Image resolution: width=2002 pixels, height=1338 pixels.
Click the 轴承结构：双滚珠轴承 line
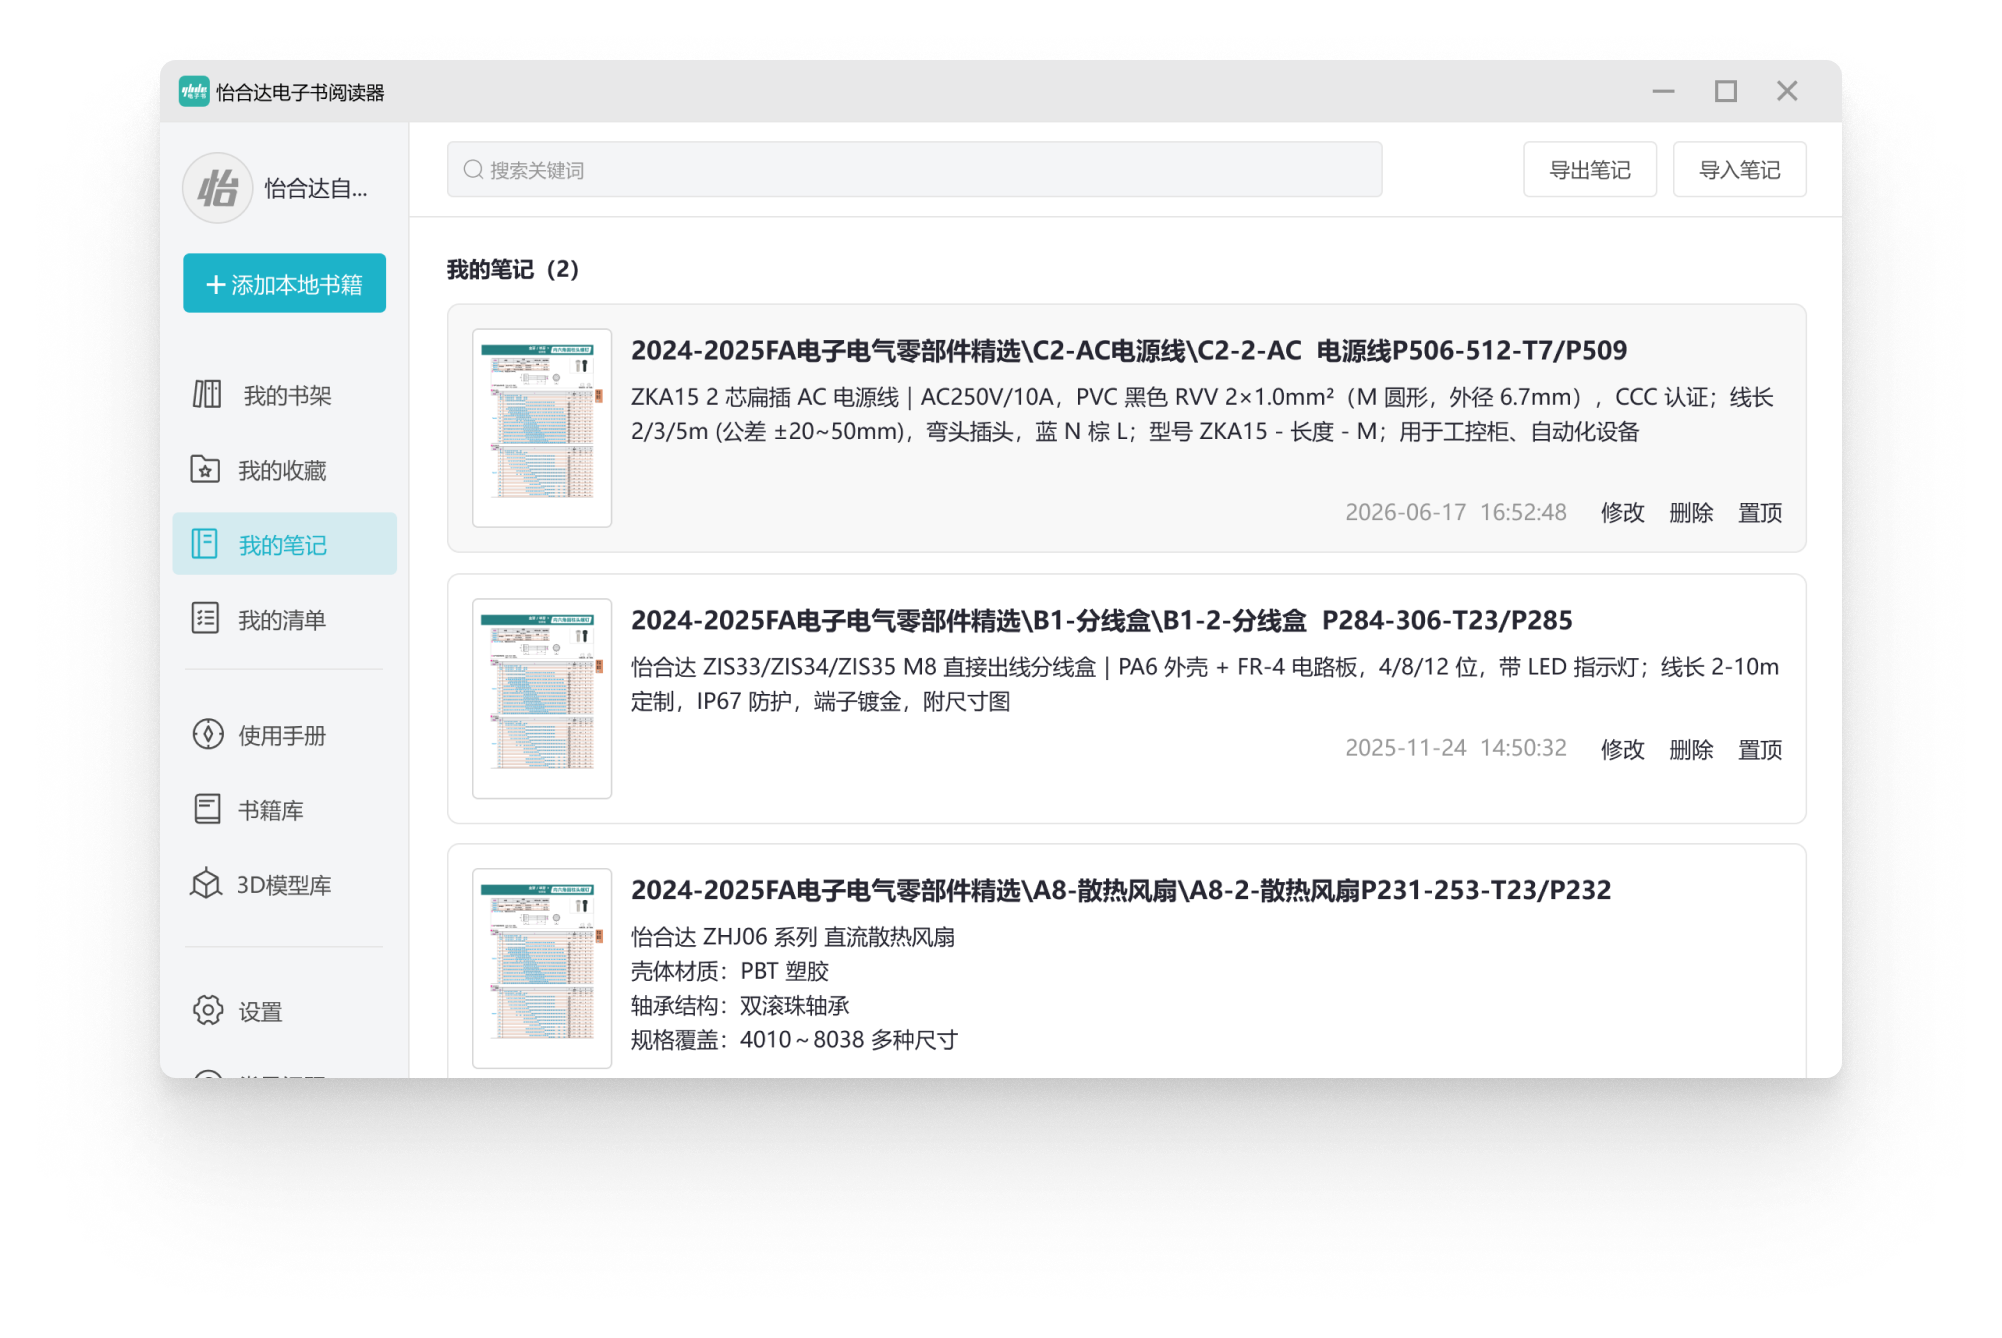coord(740,1005)
